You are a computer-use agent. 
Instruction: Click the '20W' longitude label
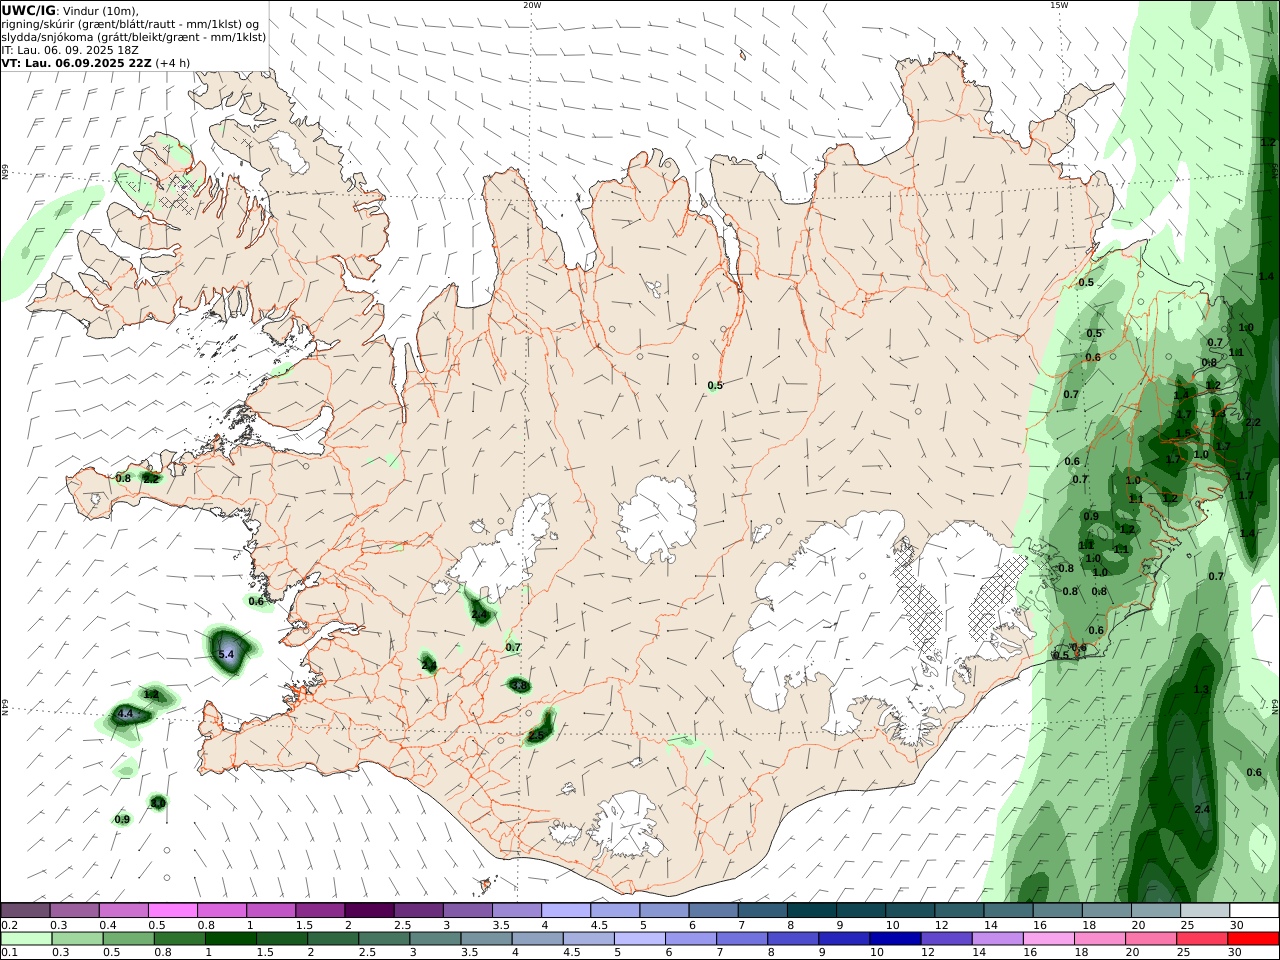(532, 5)
